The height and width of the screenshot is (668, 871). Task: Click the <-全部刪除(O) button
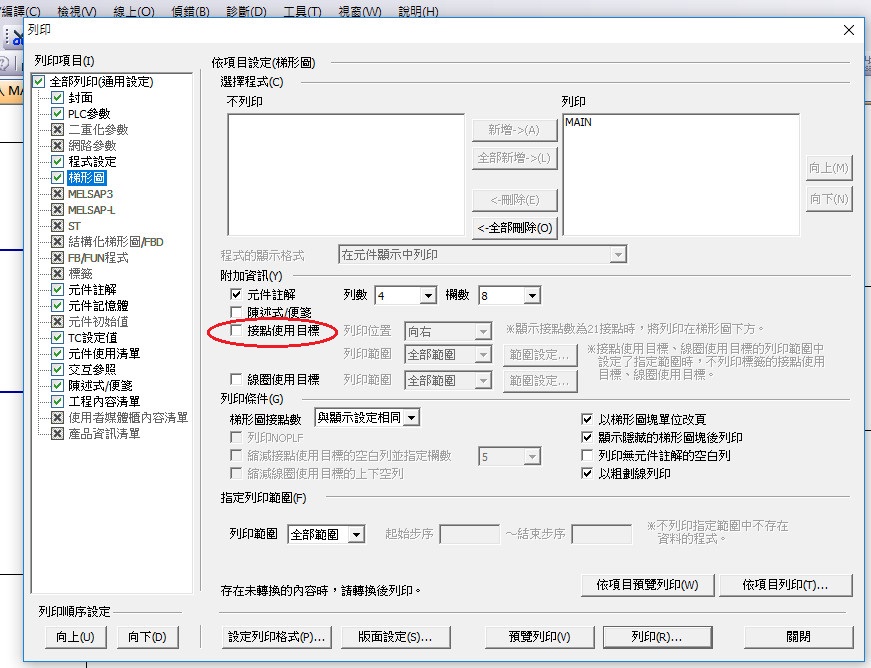point(515,228)
